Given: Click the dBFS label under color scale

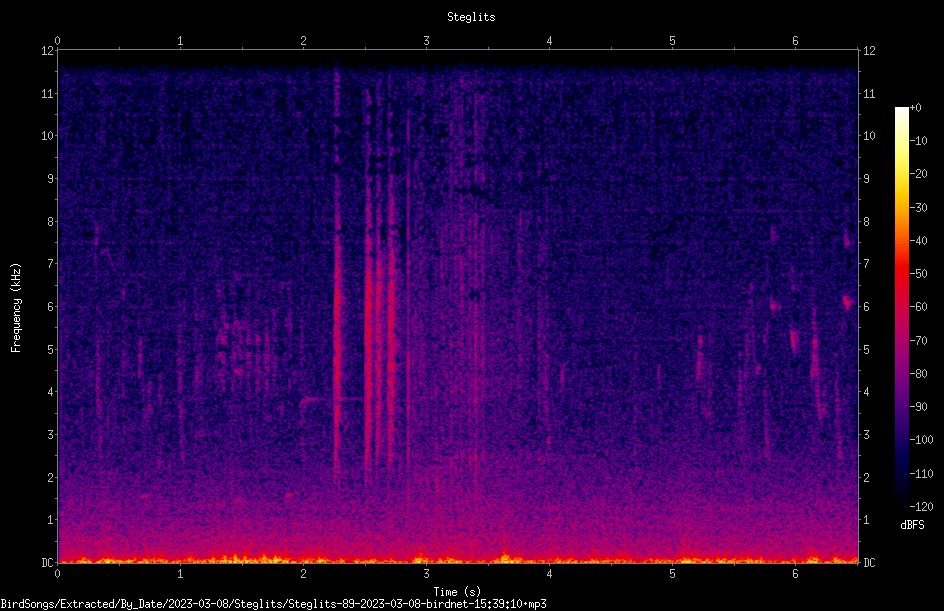Looking at the screenshot, I should [912, 525].
